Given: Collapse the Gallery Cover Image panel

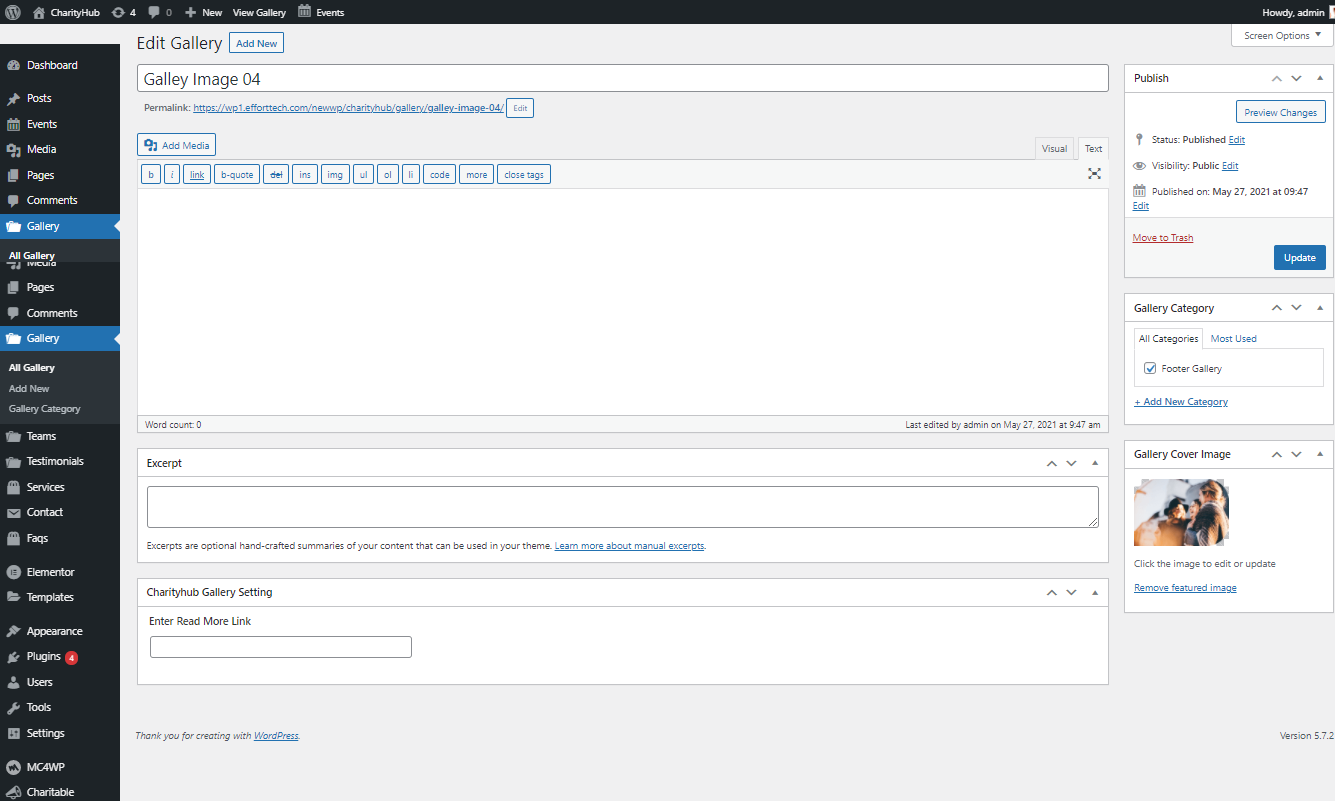Looking at the screenshot, I should (1319, 454).
